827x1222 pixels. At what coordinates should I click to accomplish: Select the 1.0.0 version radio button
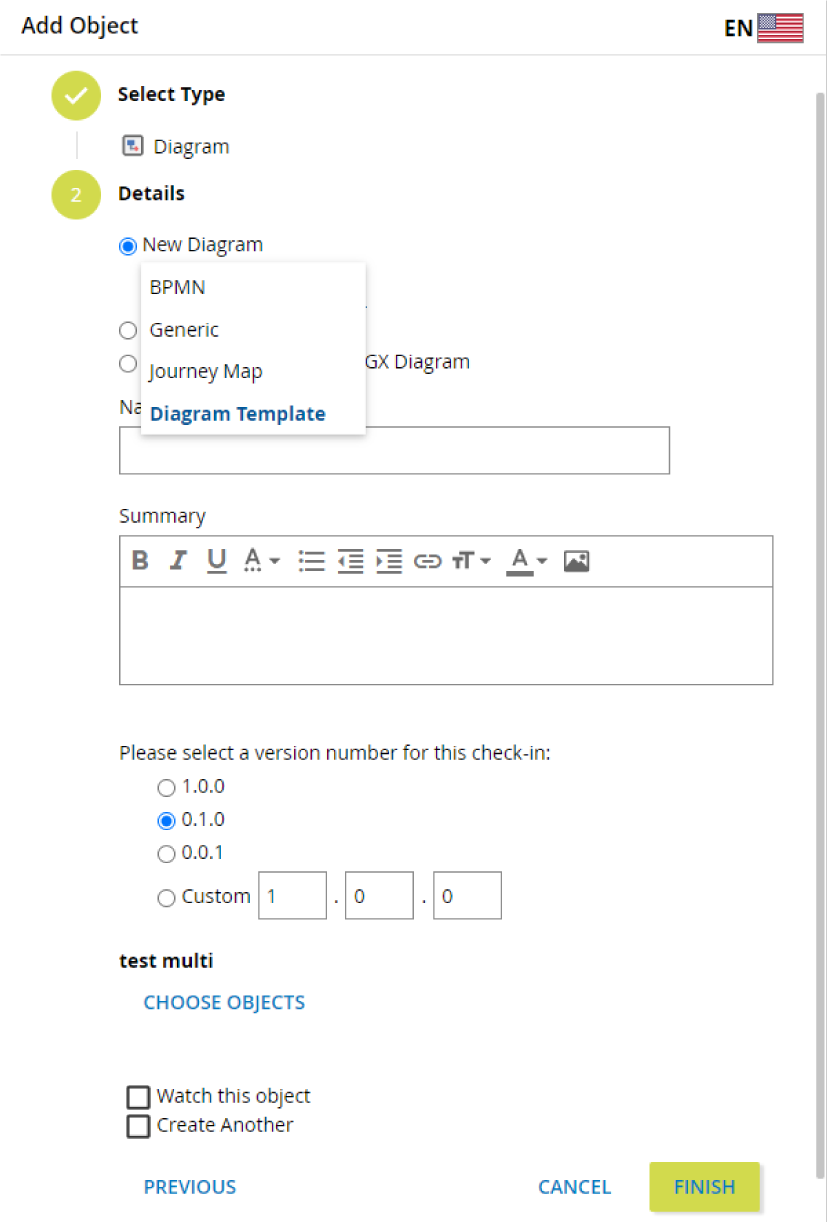click(x=167, y=788)
